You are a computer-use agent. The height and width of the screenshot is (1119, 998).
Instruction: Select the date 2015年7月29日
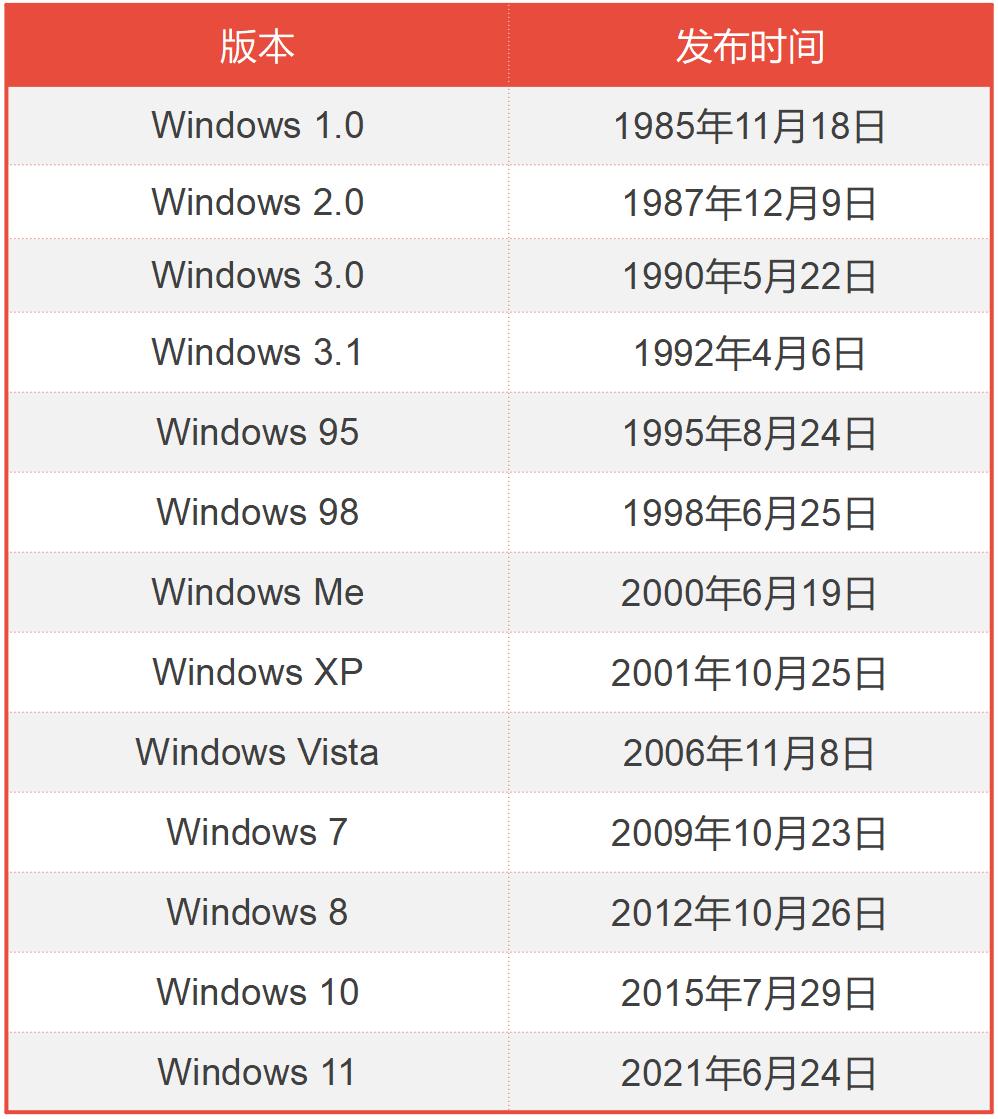click(748, 993)
